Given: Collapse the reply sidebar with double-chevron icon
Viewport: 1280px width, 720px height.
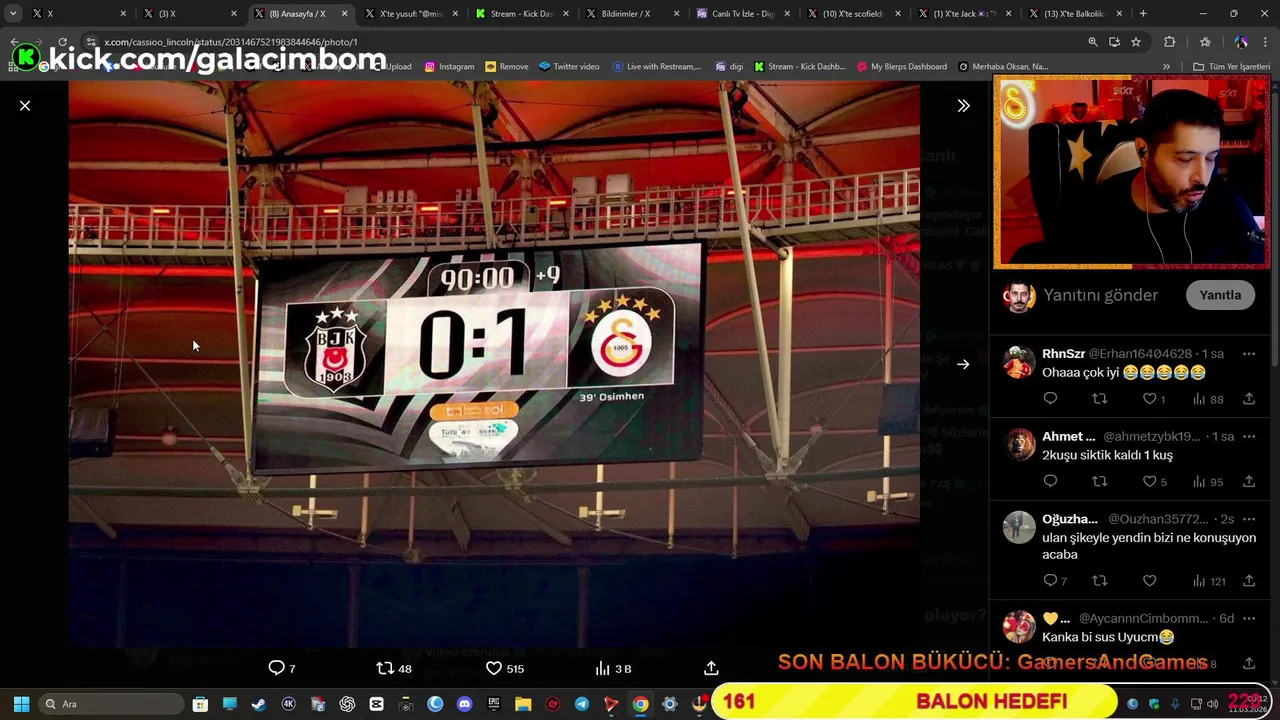Looking at the screenshot, I should point(963,105).
